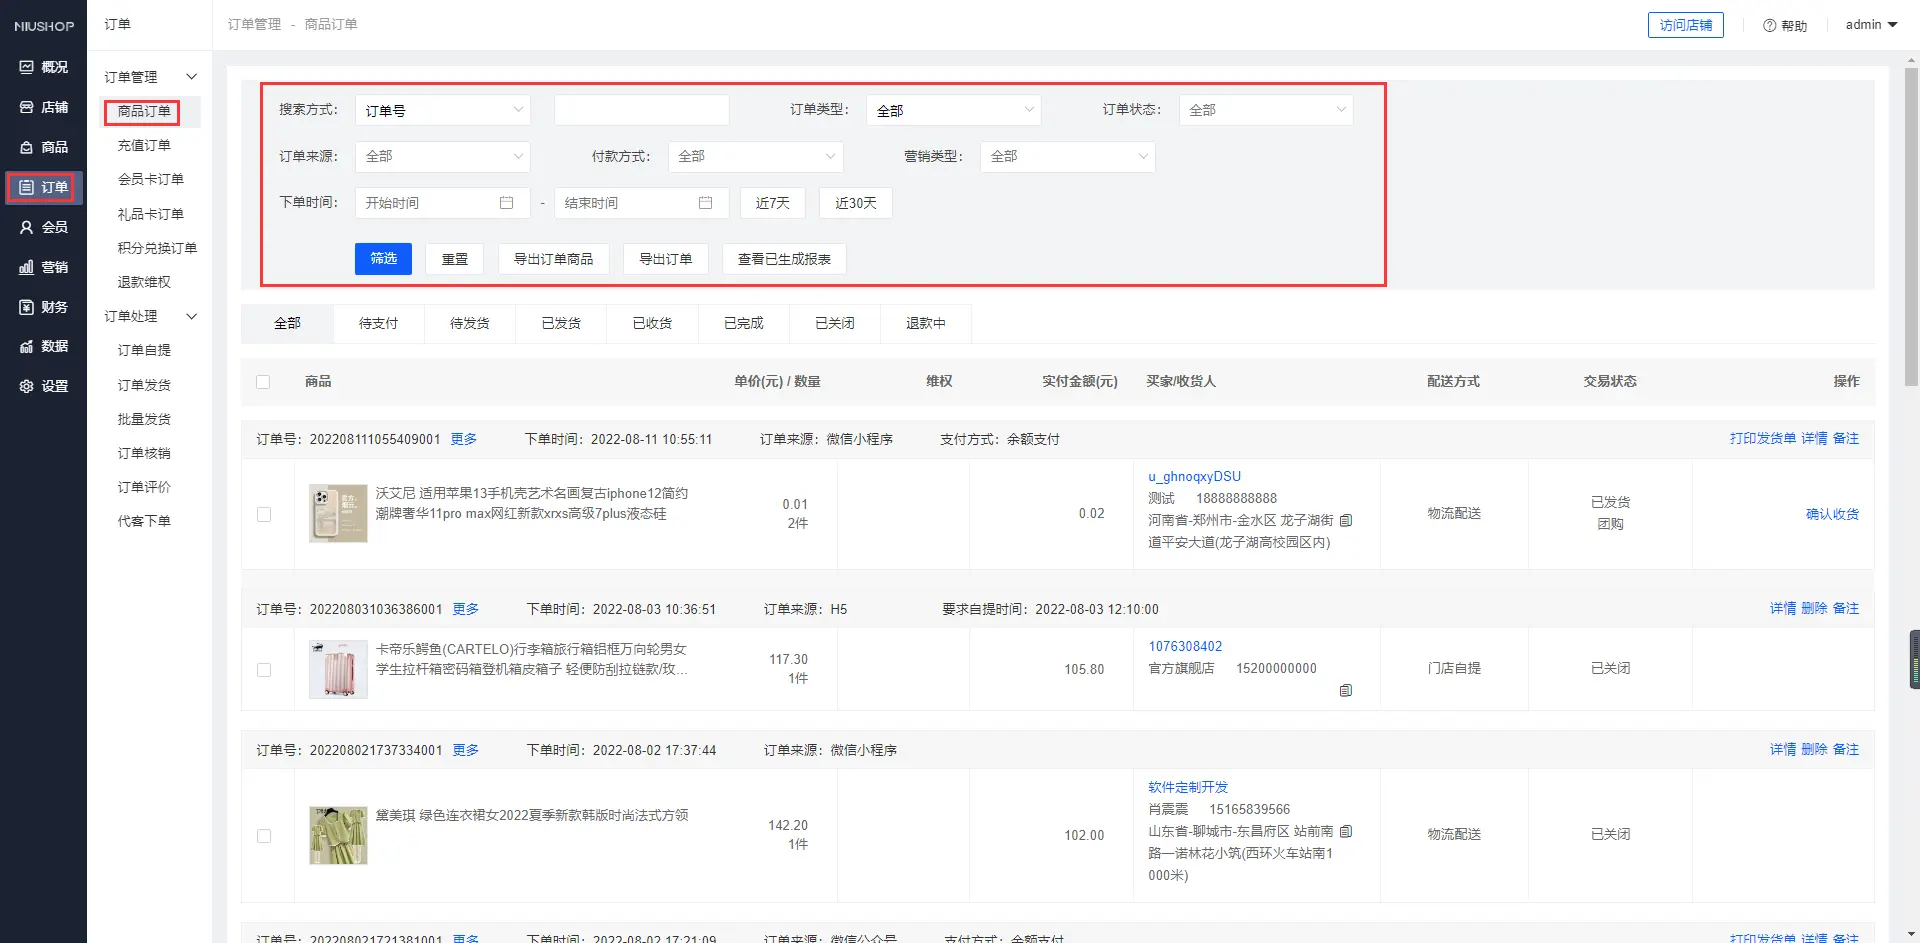This screenshot has width=1920, height=943.
Task: Click the 确认收货 link
Action: pyautogui.click(x=1831, y=514)
